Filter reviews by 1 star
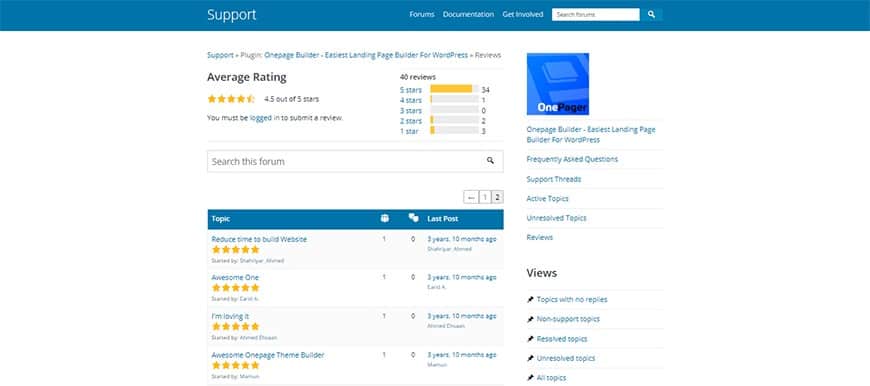The image size is (870, 386). tap(409, 131)
